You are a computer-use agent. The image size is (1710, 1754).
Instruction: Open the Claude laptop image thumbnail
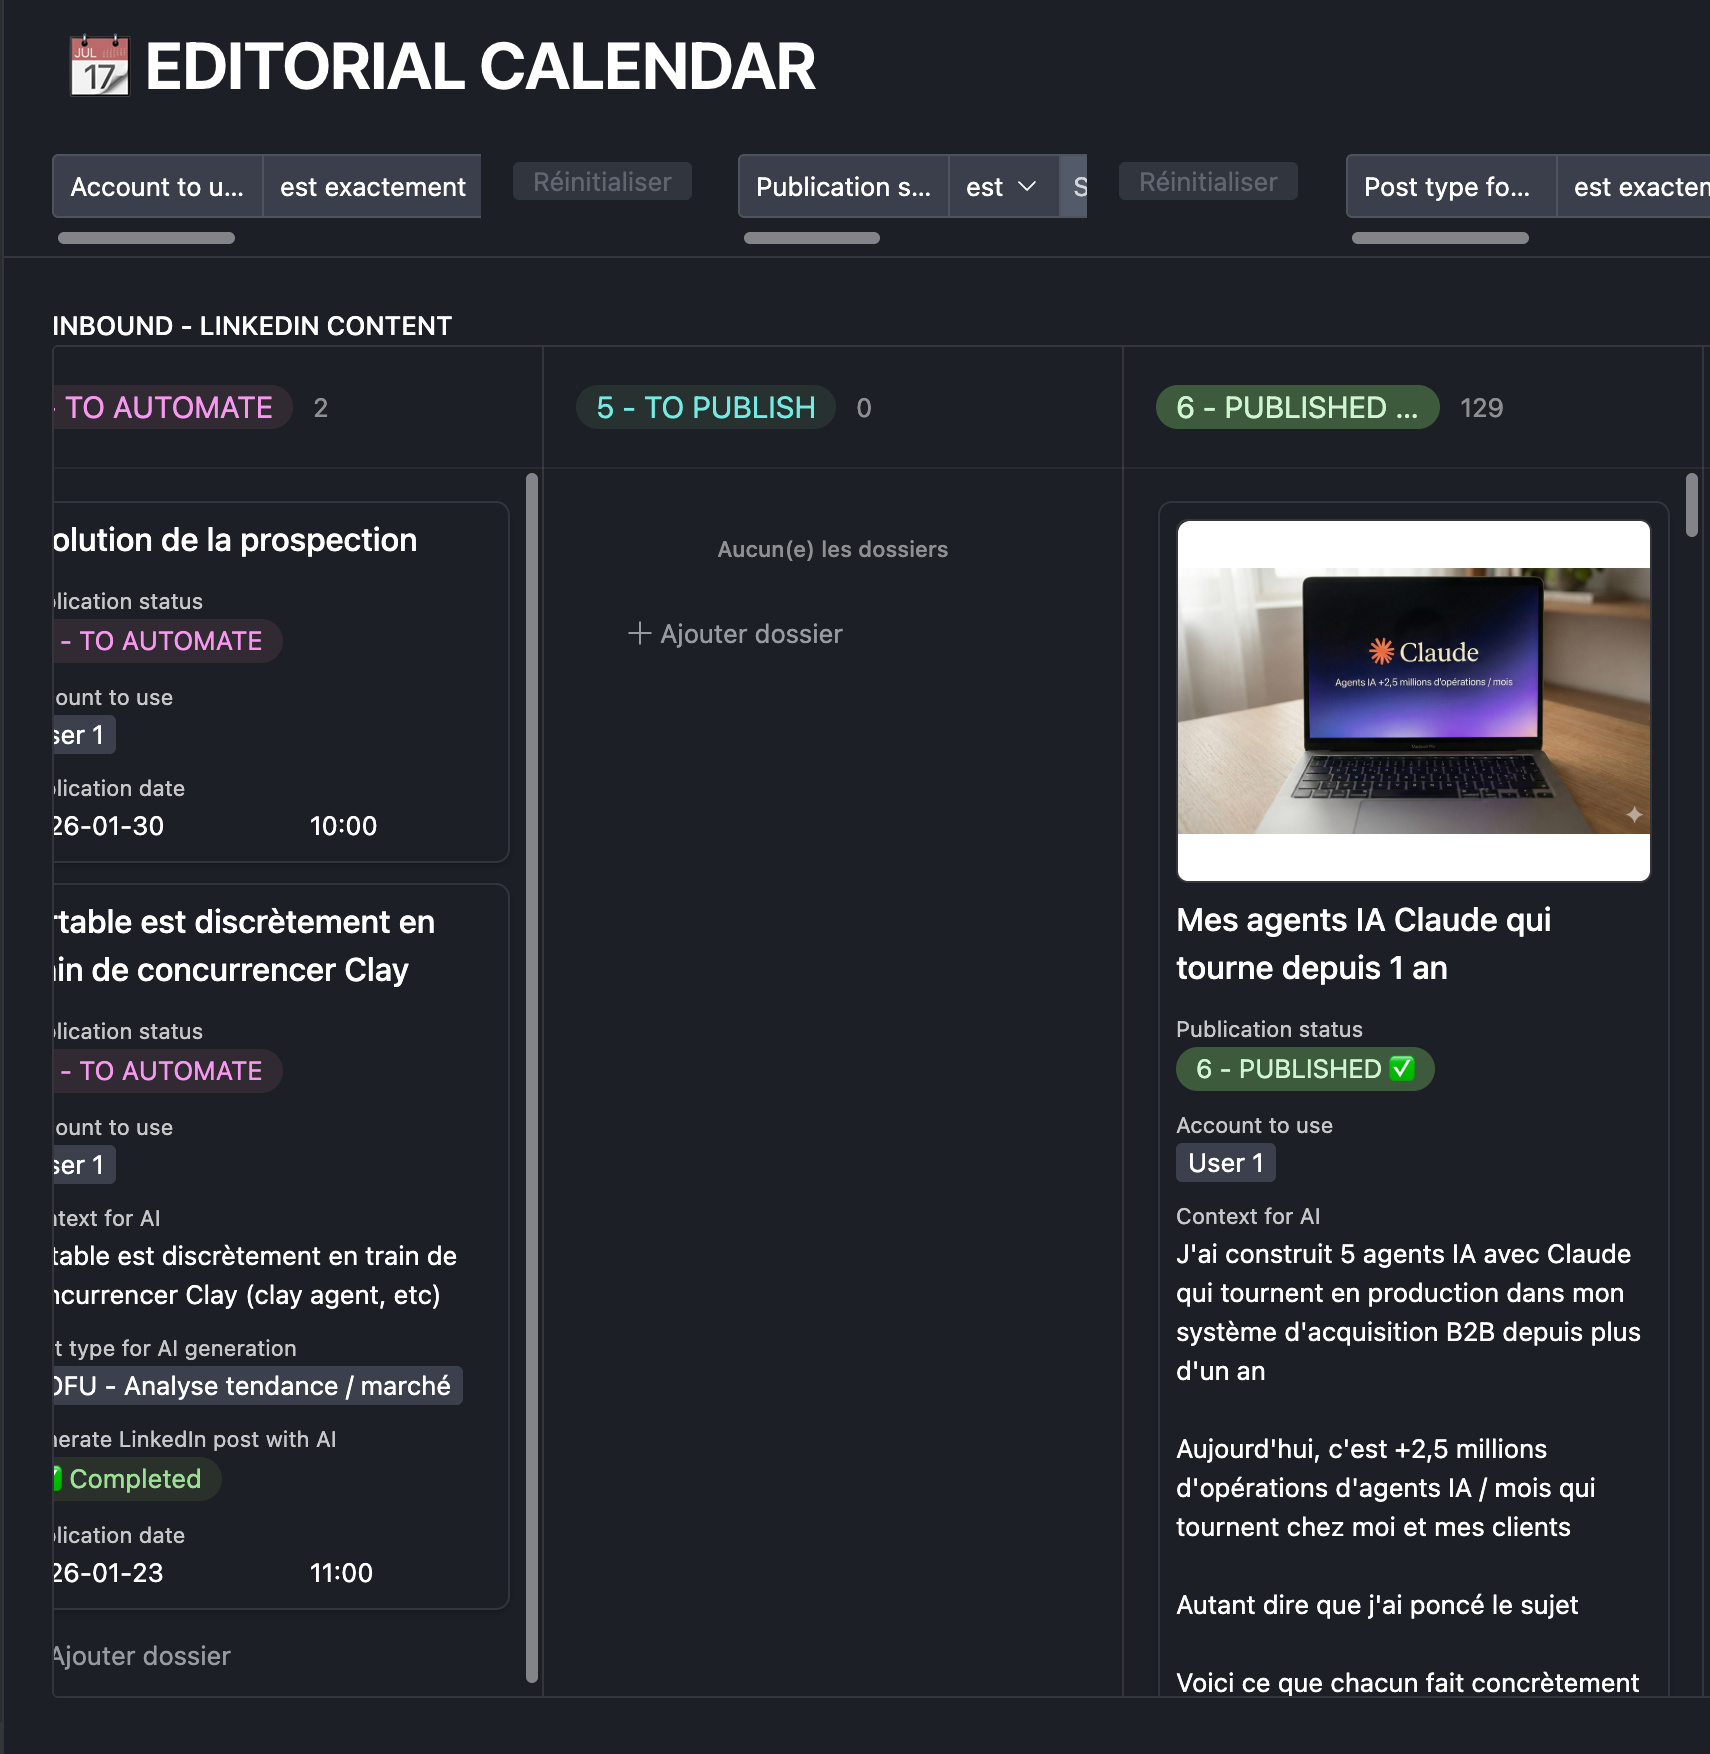coord(1412,700)
